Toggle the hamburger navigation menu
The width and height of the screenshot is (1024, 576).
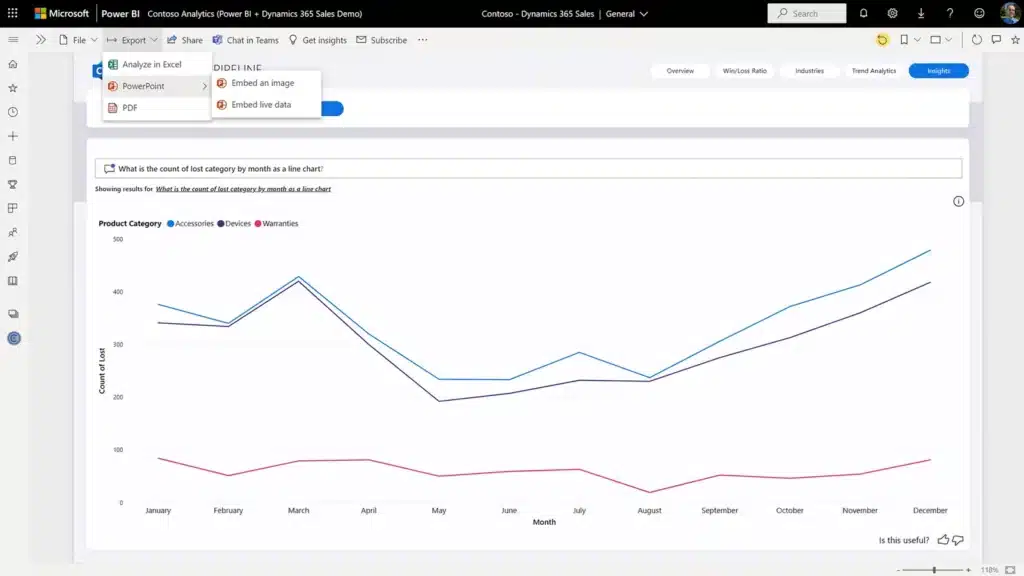(13, 40)
